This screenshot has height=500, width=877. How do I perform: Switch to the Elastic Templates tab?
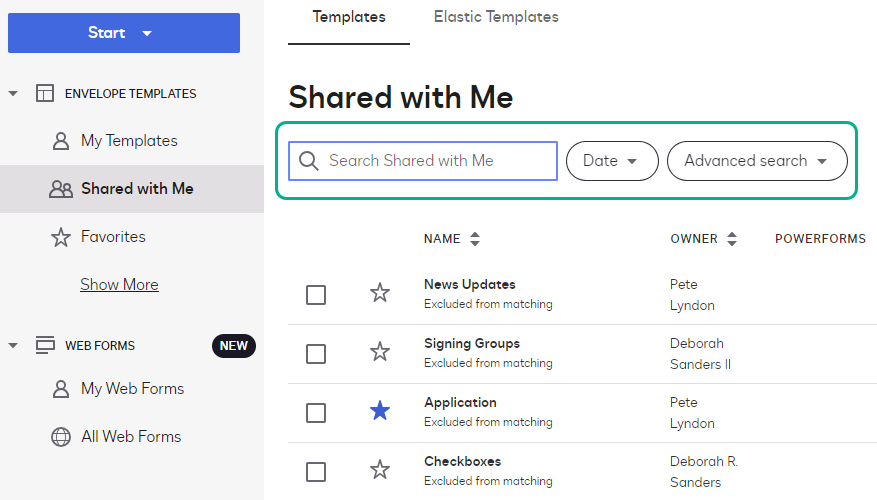pos(496,17)
